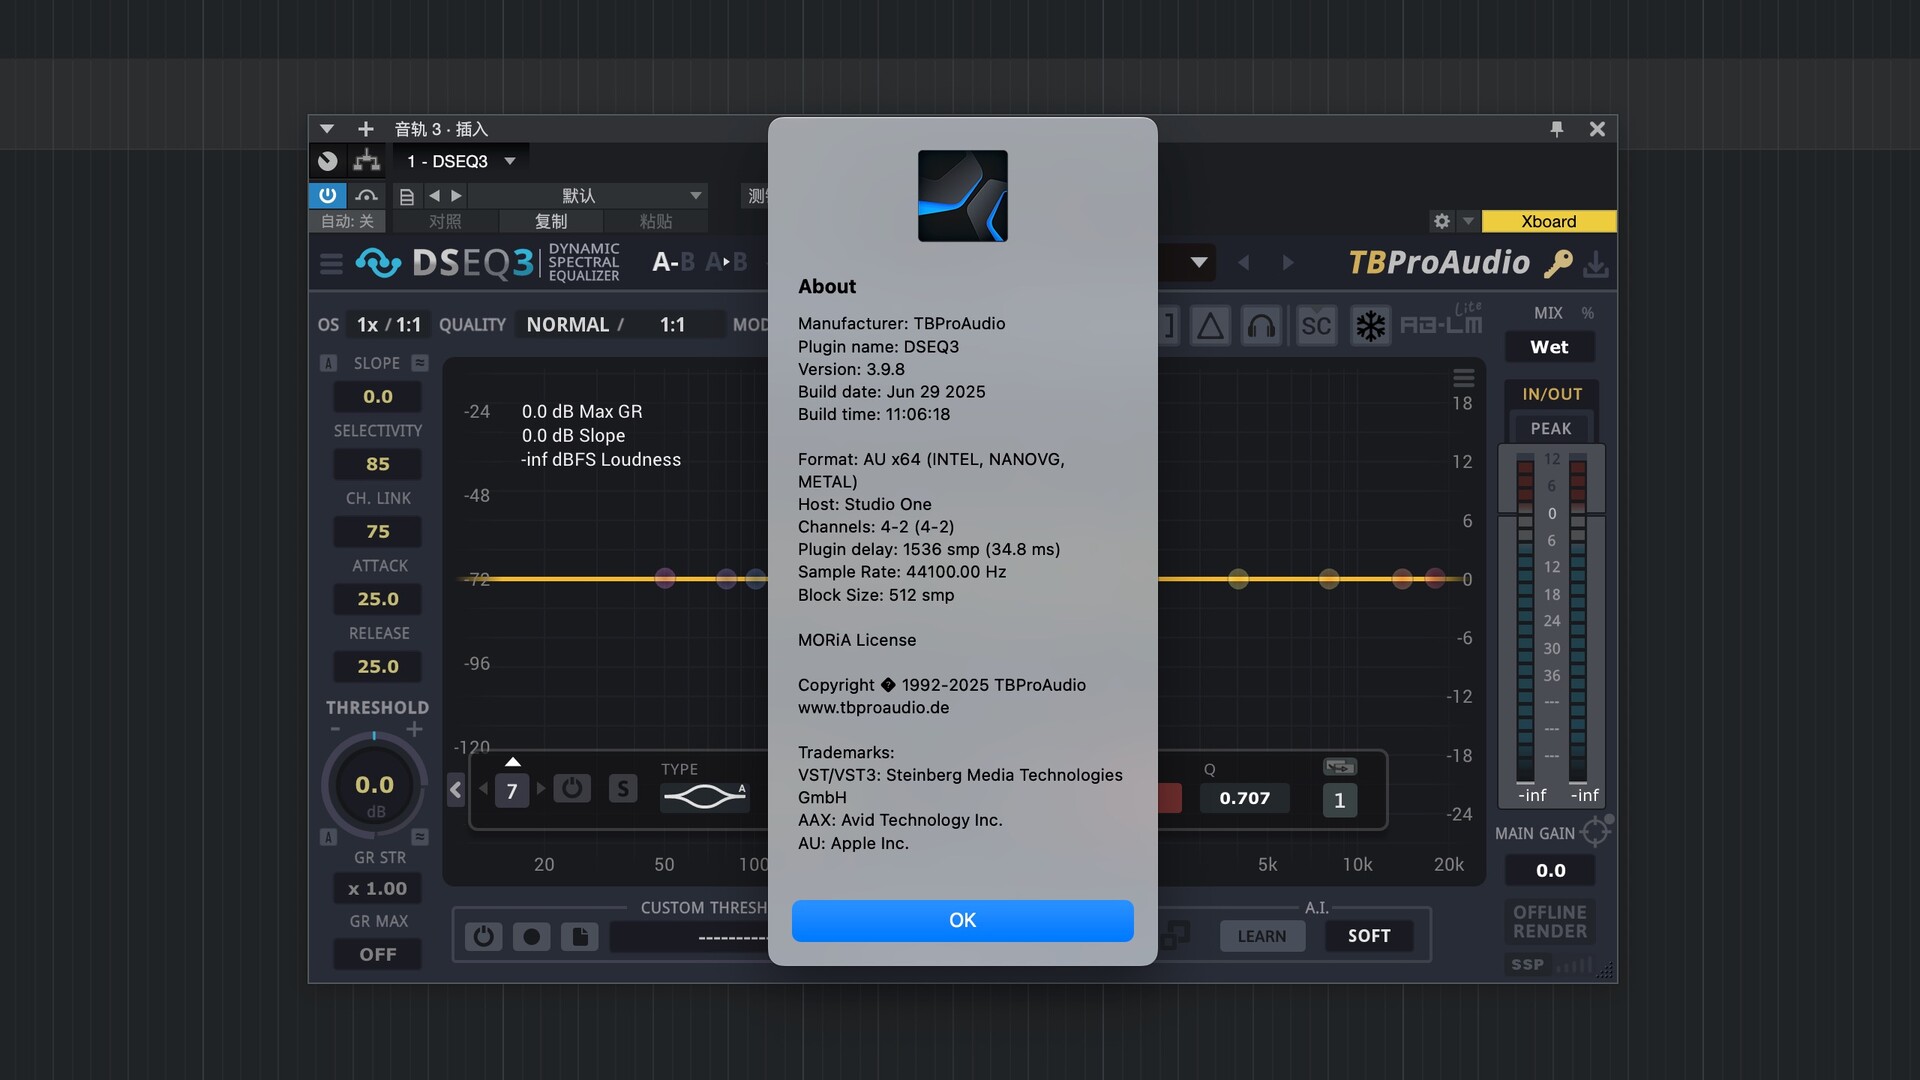This screenshot has width=1920, height=1080.
Task: Add an insert with the plus icon
Action: (366, 129)
